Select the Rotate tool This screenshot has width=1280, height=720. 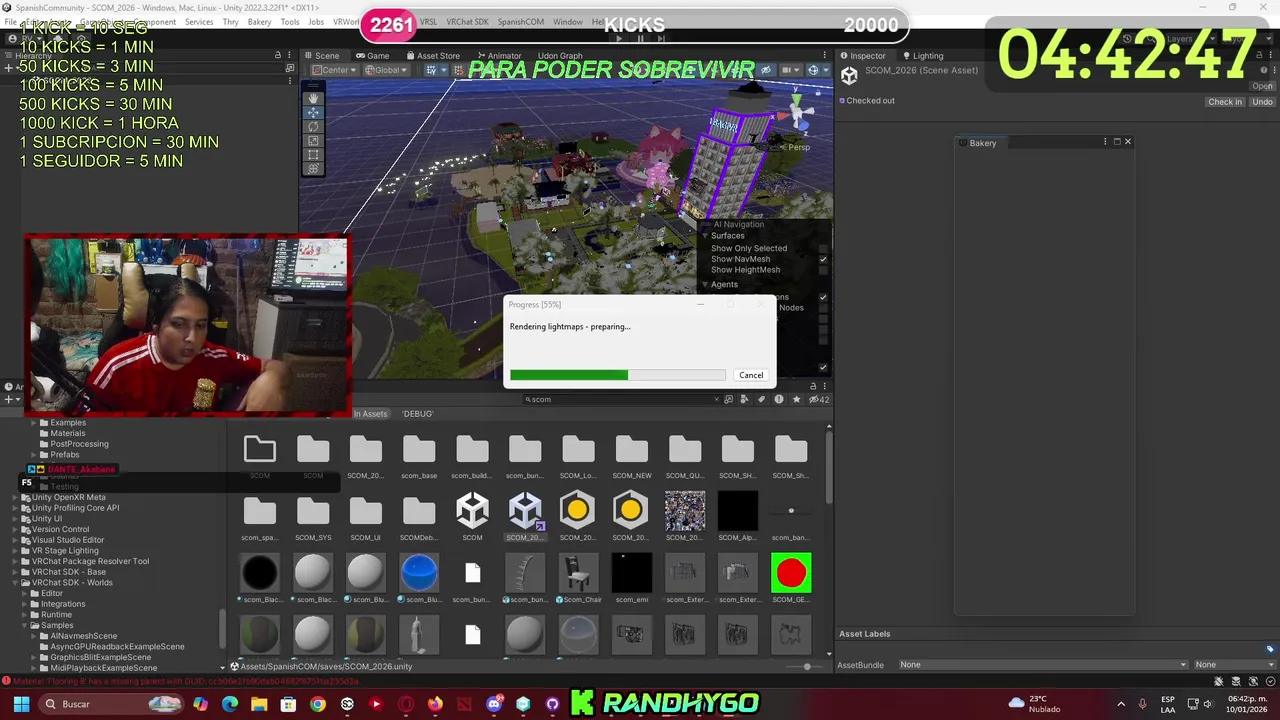313,126
